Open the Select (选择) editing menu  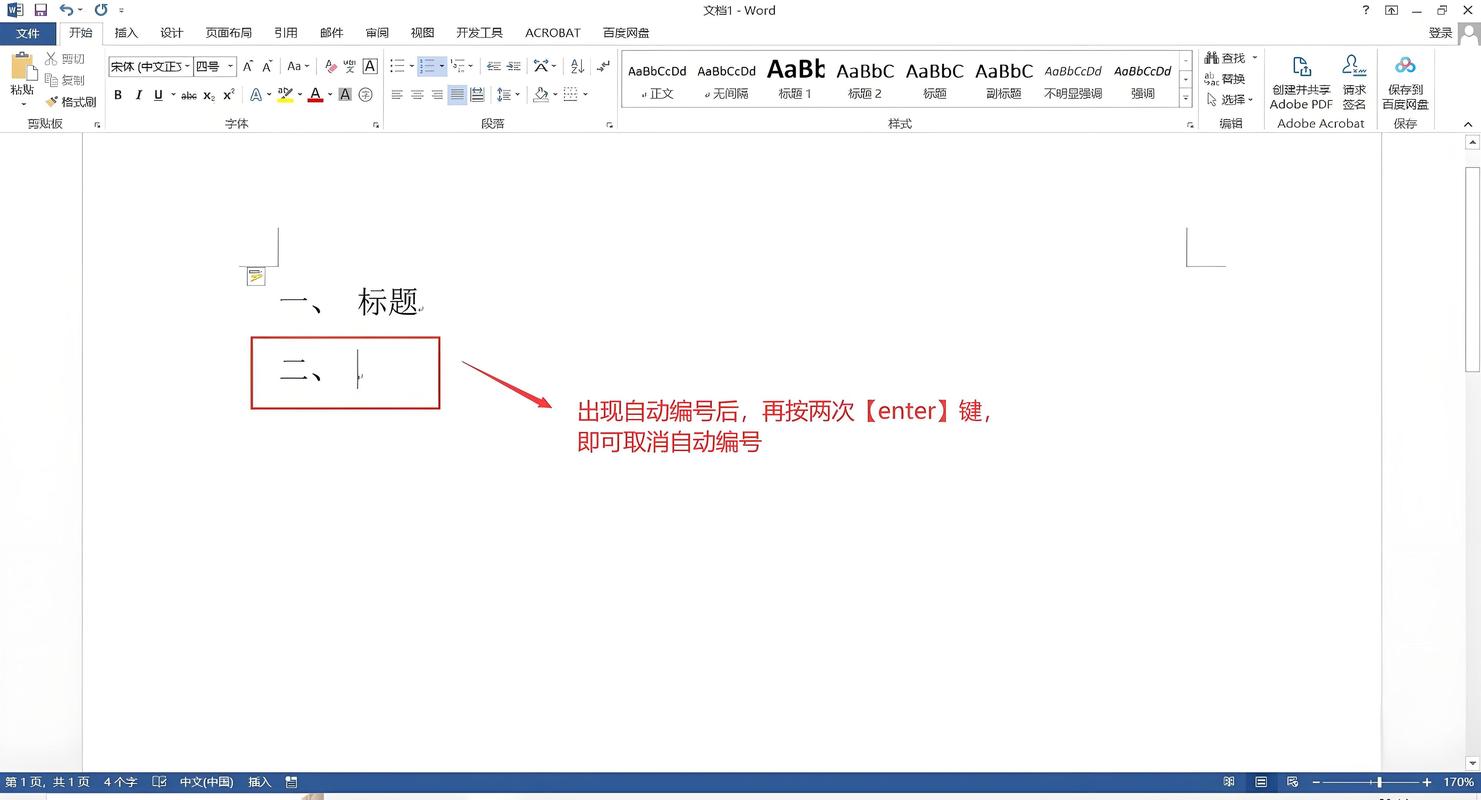(x=1231, y=100)
